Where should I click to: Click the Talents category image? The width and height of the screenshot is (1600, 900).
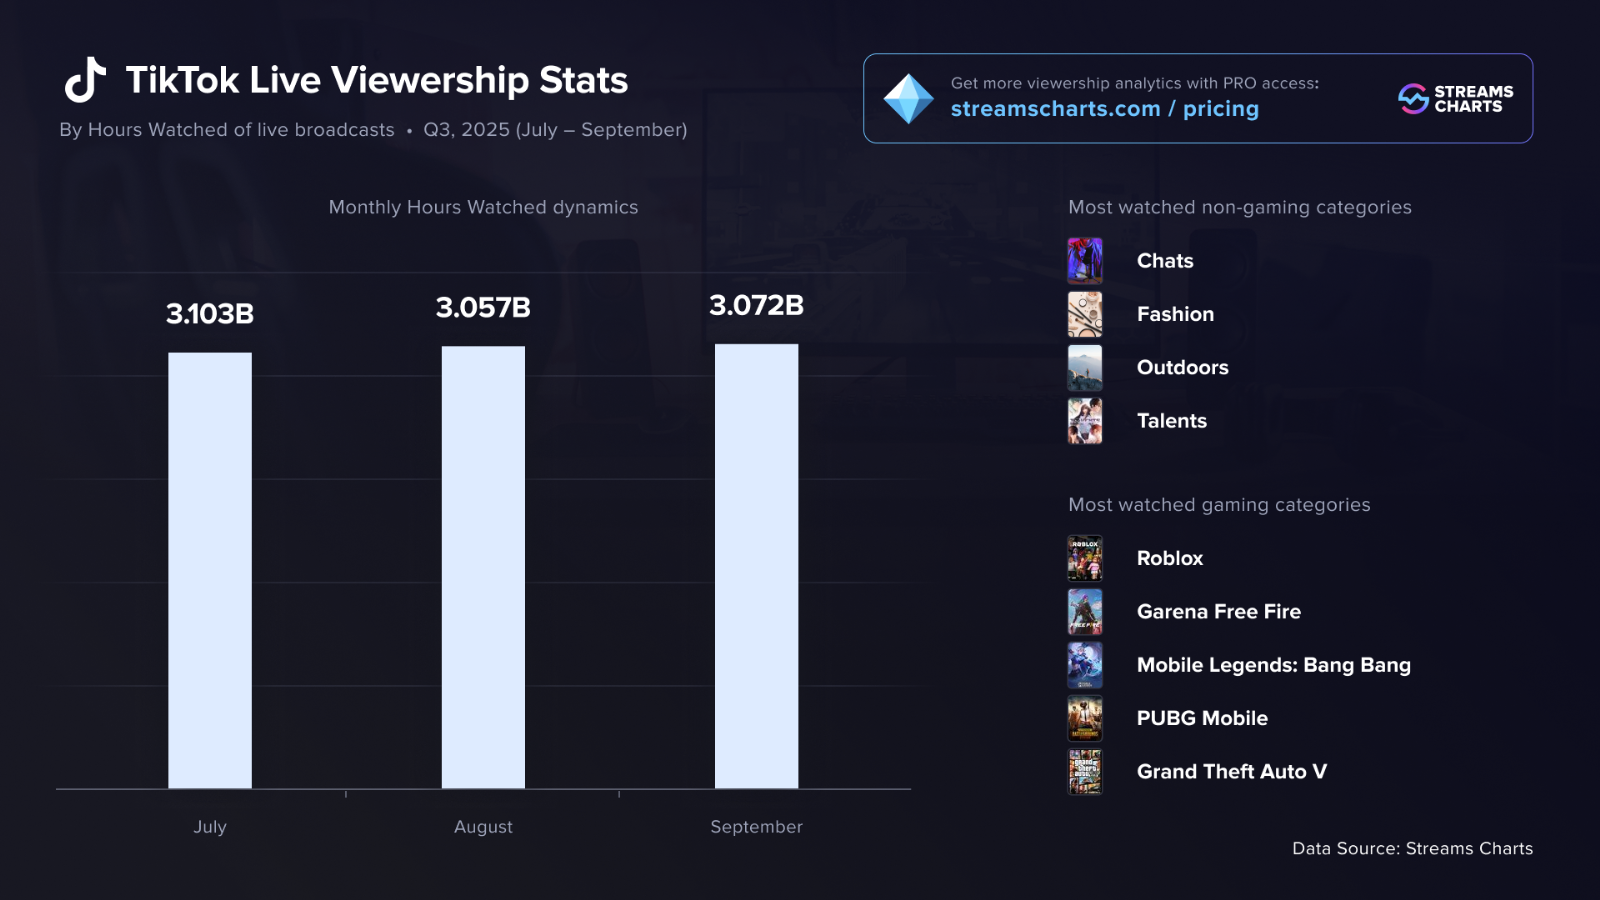coord(1085,421)
